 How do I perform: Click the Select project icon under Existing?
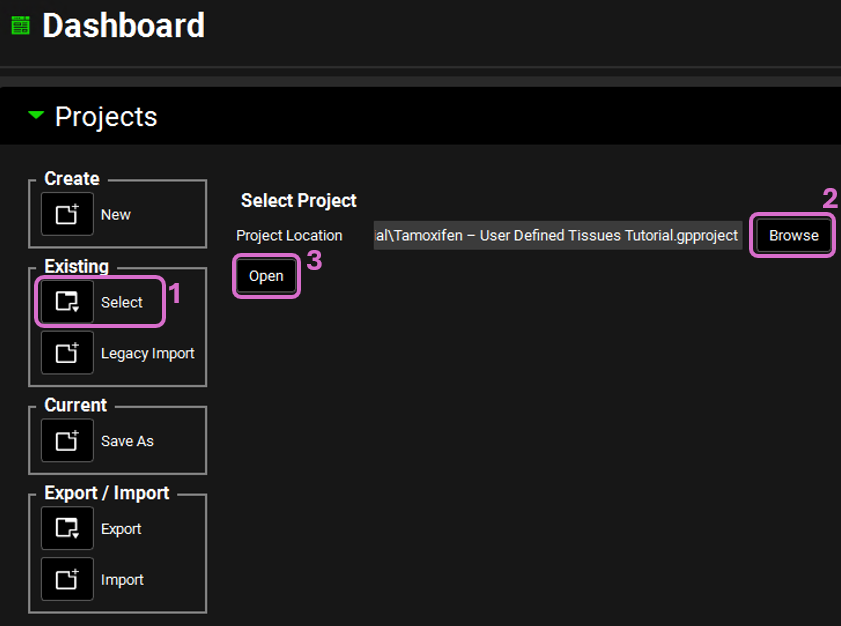click(67, 302)
